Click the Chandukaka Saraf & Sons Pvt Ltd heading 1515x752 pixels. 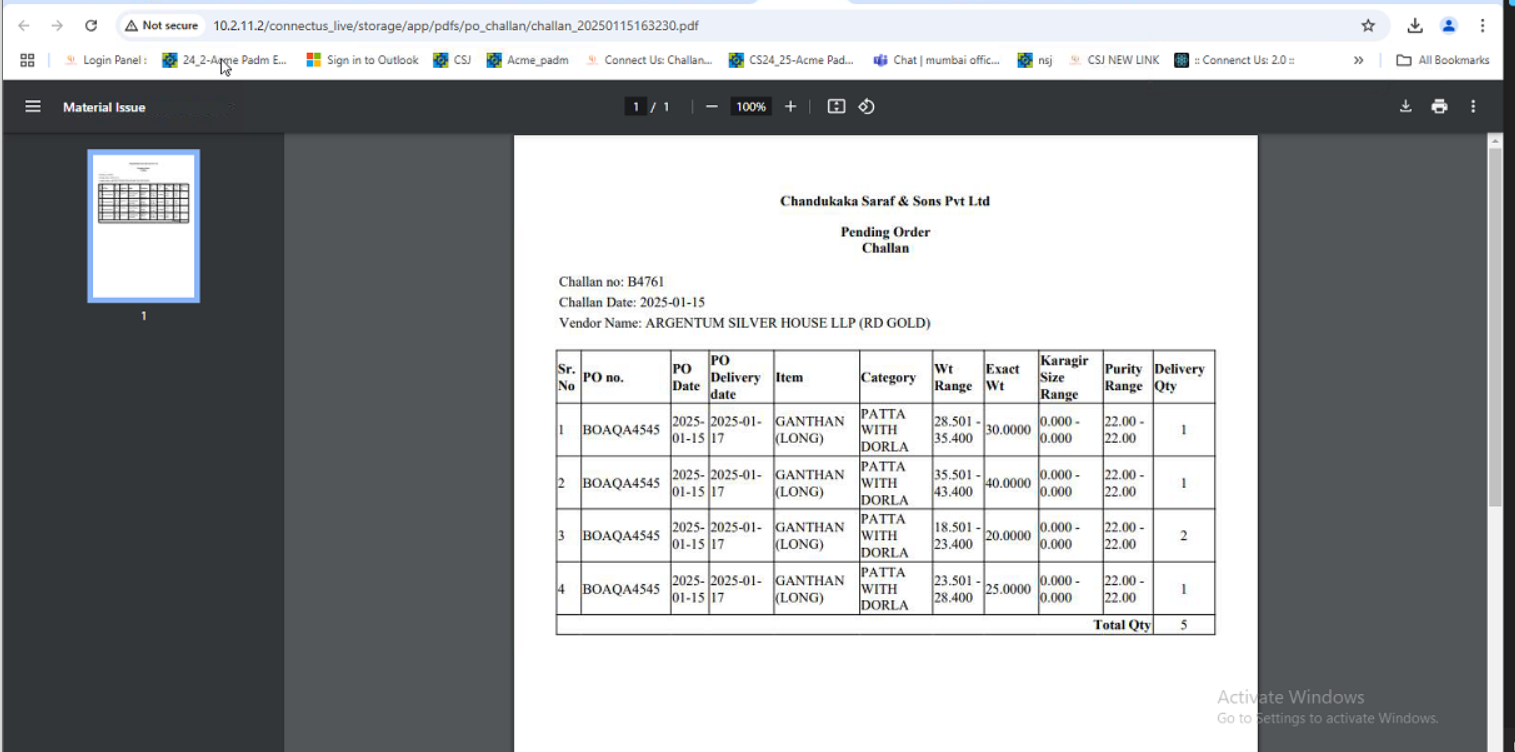(x=885, y=201)
